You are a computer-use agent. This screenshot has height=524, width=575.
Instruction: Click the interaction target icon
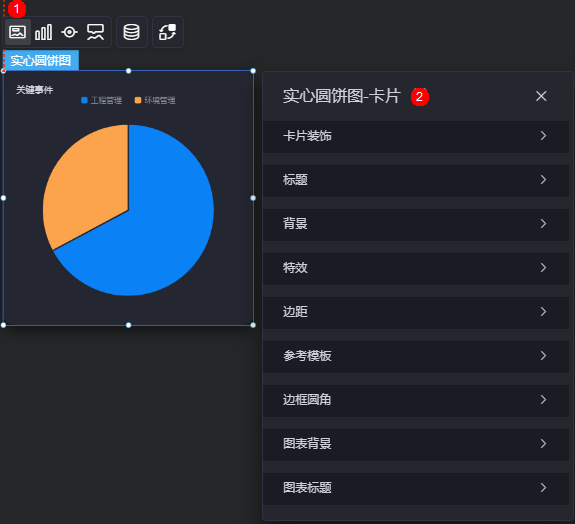[69, 32]
